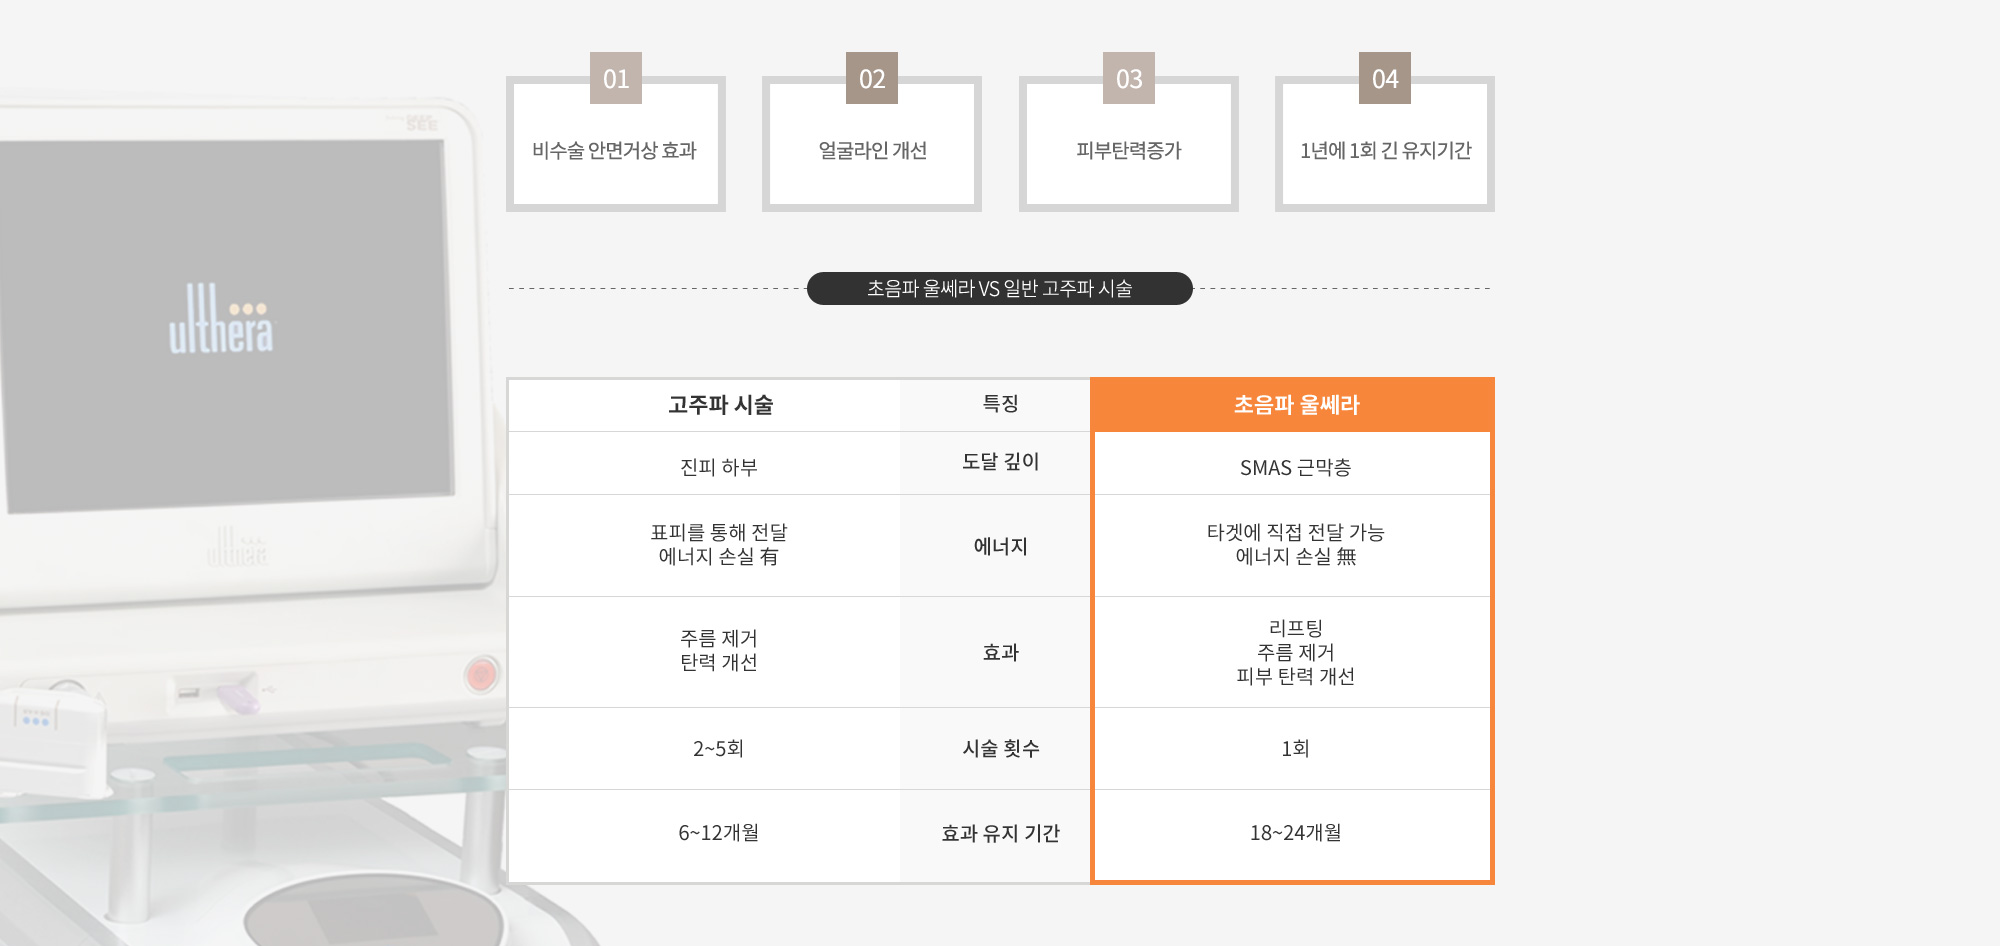This screenshot has width=2000, height=946.
Task: Click the 04 number badge
Action: point(1385,78)
